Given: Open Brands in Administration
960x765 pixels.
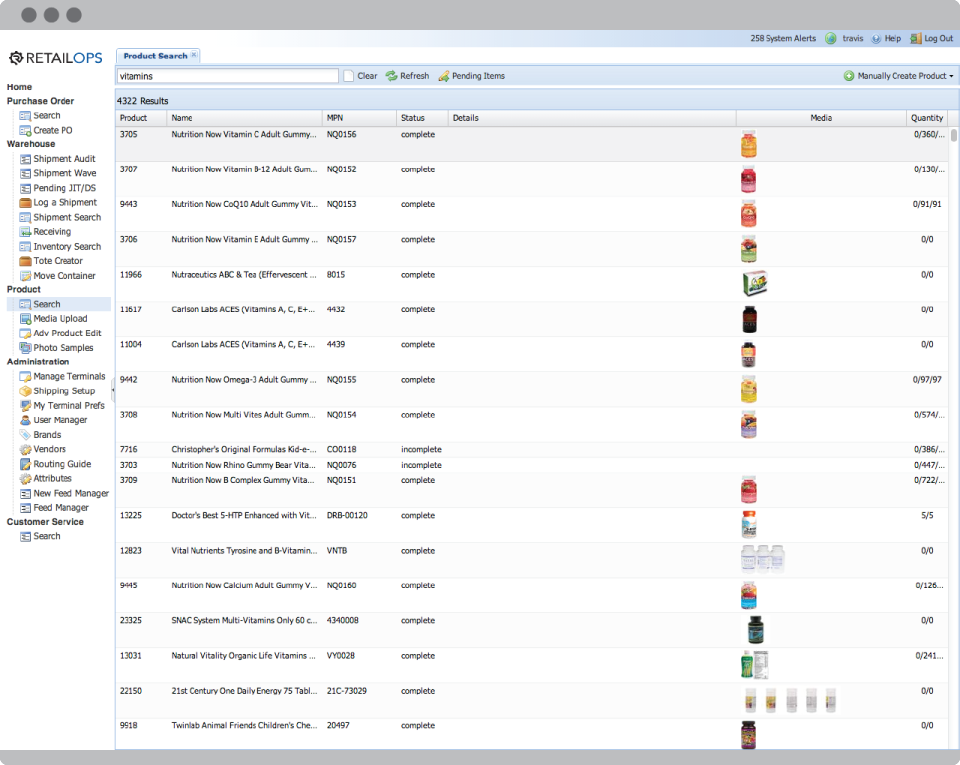Looking at the screenshot, I should pyautogui.click(x=47, y=435).
